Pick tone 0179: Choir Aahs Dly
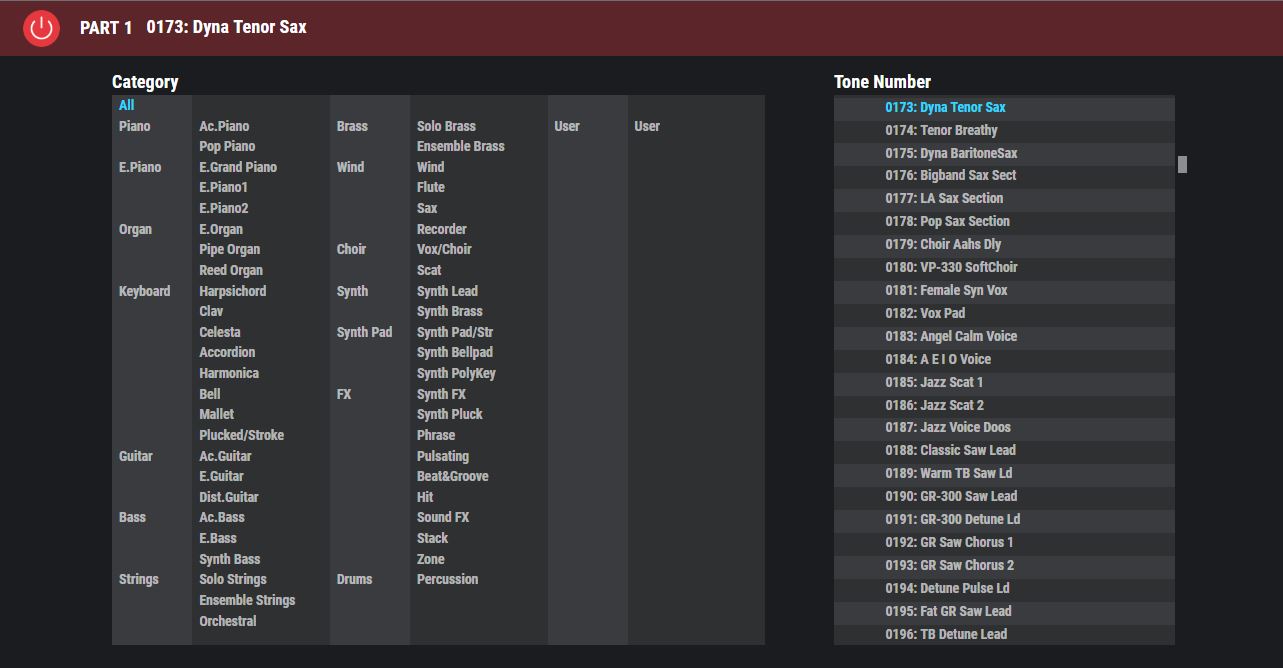Image resolution: width=1283 pixels, height=668 pixels. [943, 244]
